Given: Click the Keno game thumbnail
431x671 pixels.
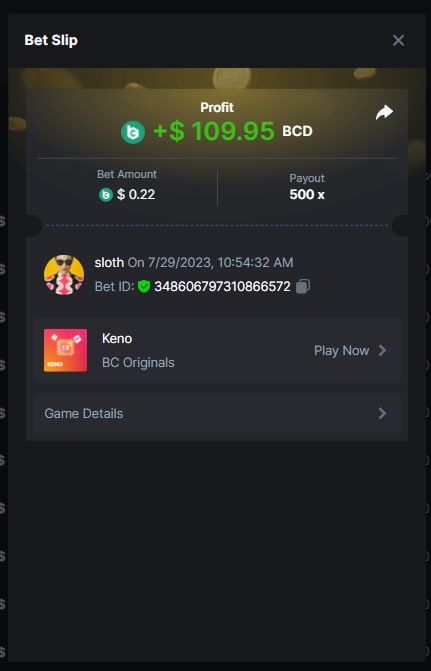Looking at the screenshot, I should (x=65, y=350).
